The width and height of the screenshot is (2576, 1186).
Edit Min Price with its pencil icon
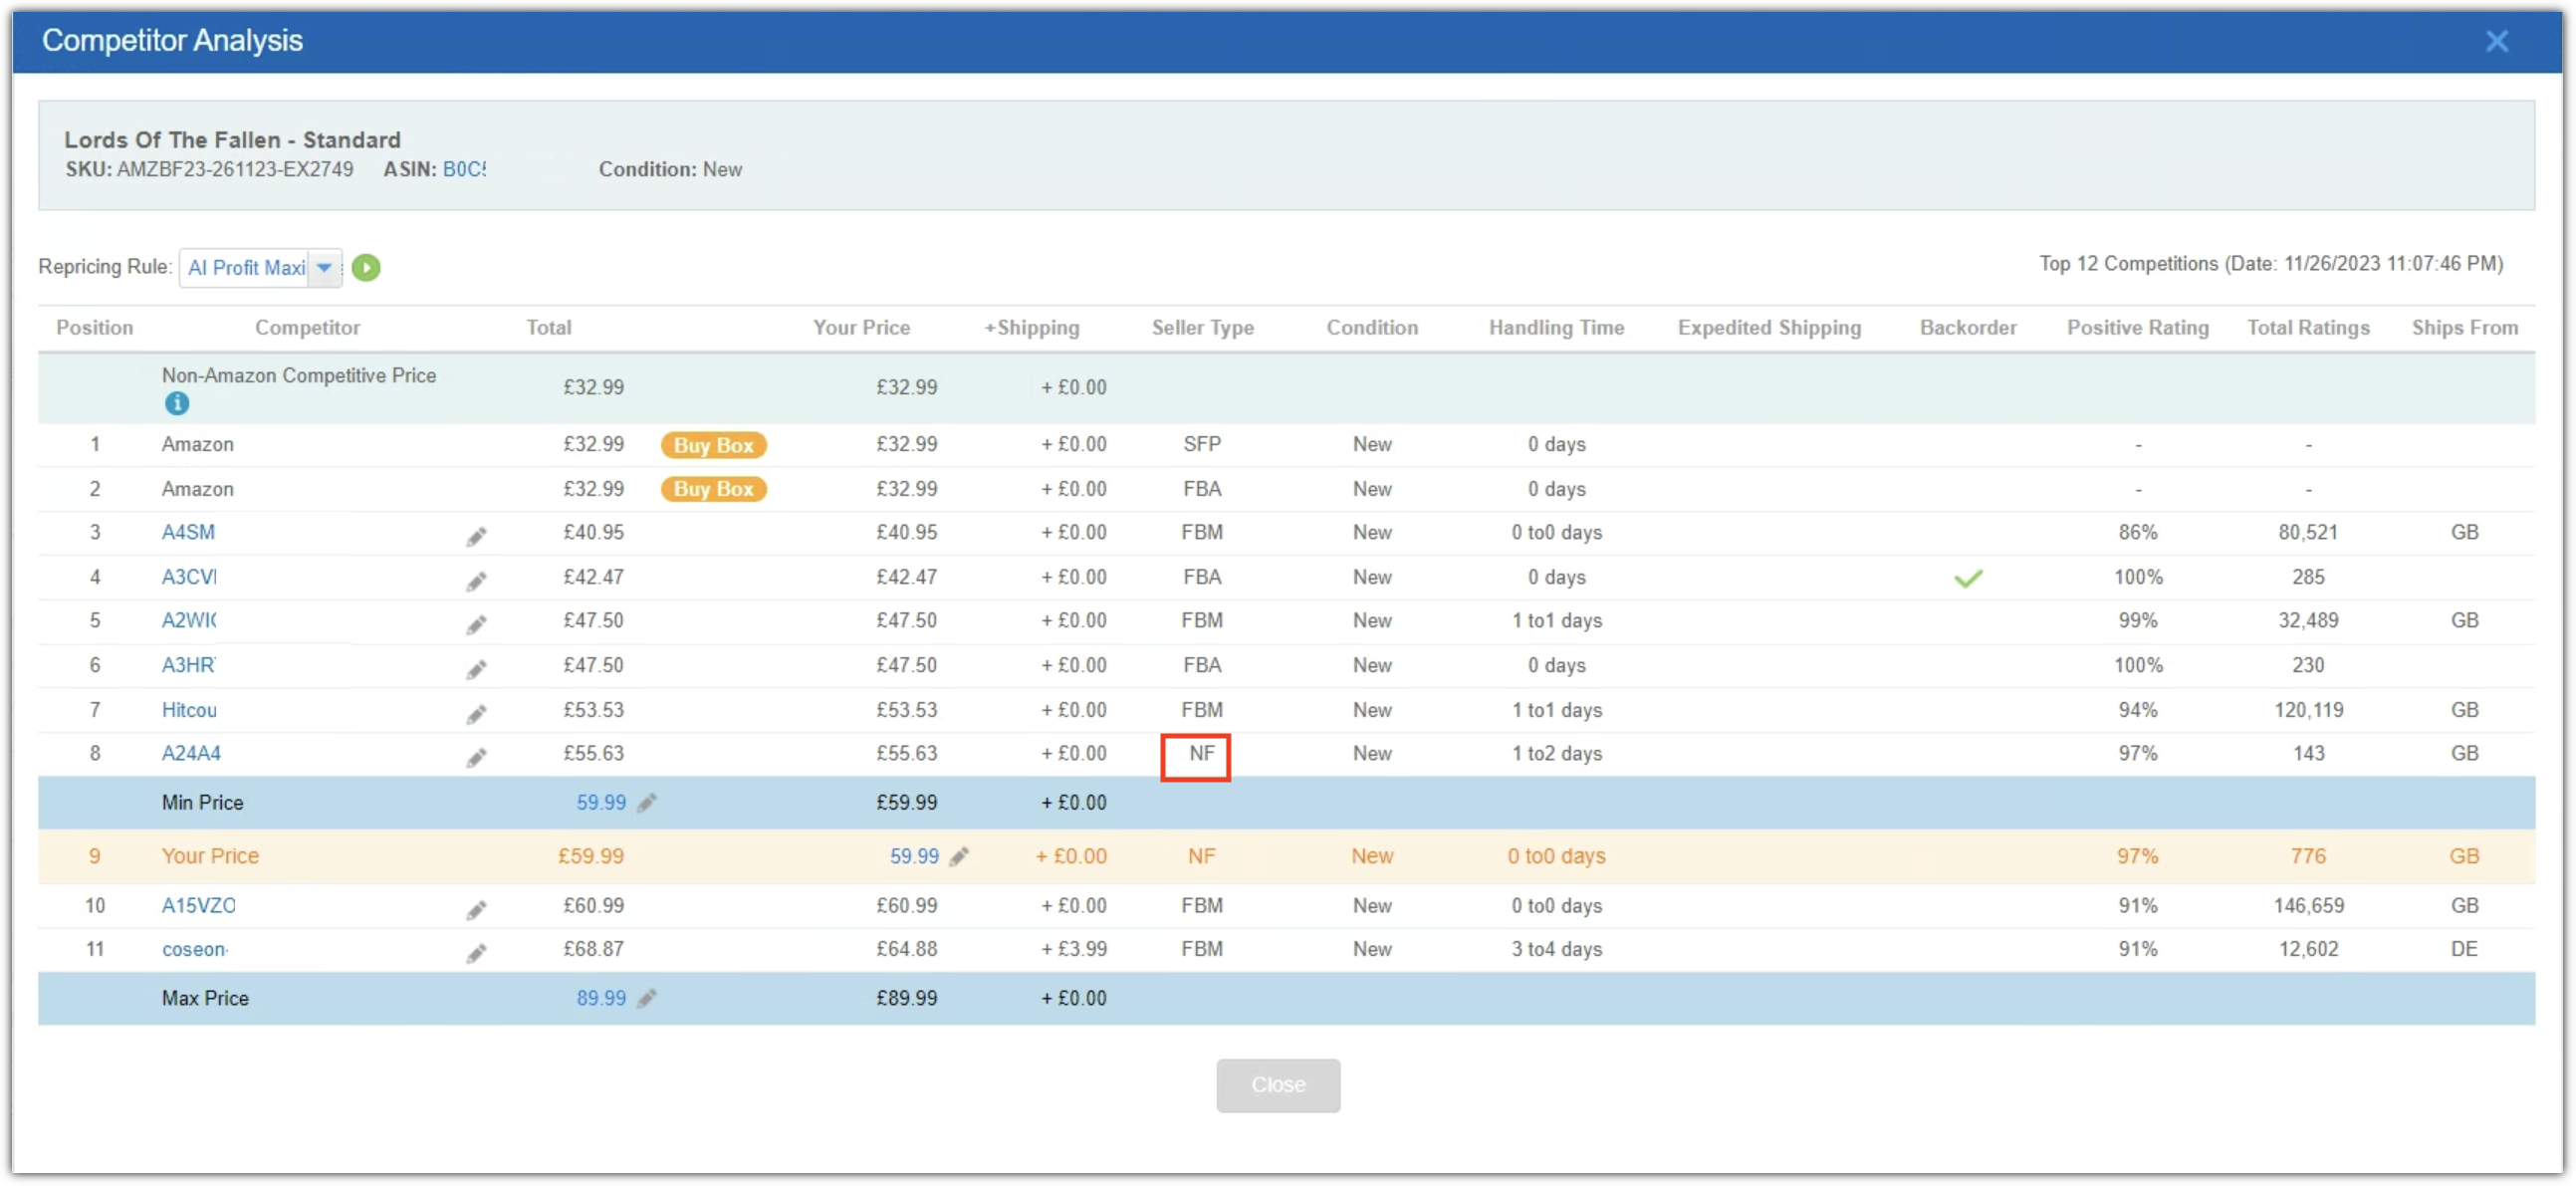(647, 802)
